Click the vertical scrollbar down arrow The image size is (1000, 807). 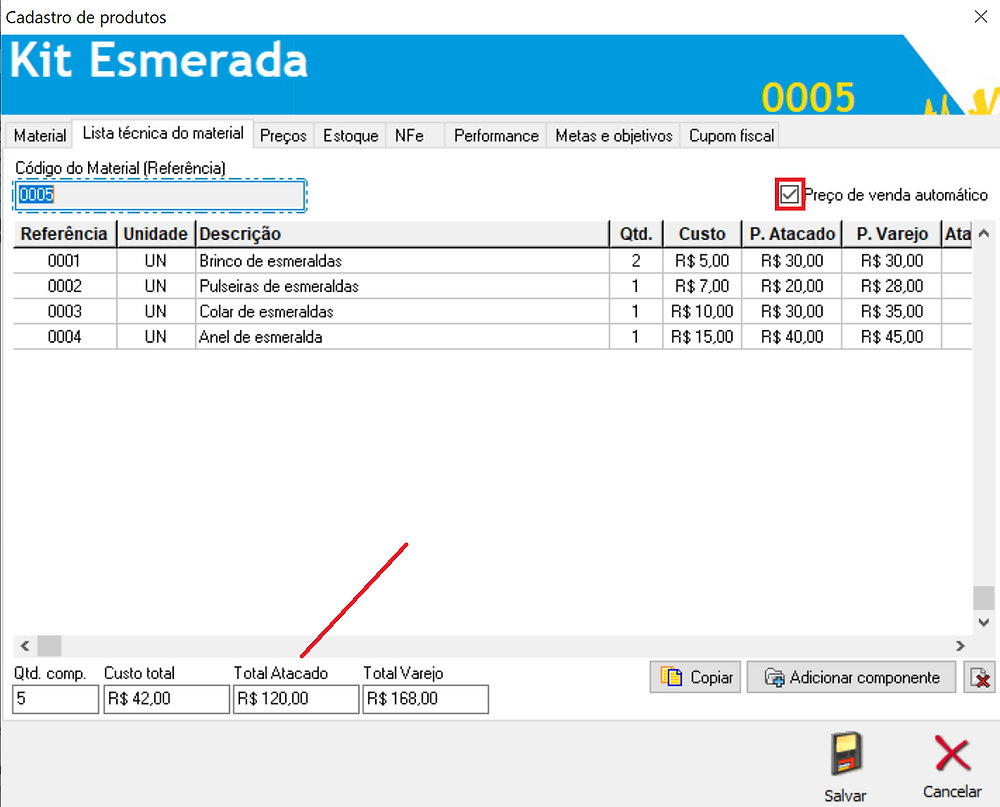pyautogui.click(x=983, y=622)
